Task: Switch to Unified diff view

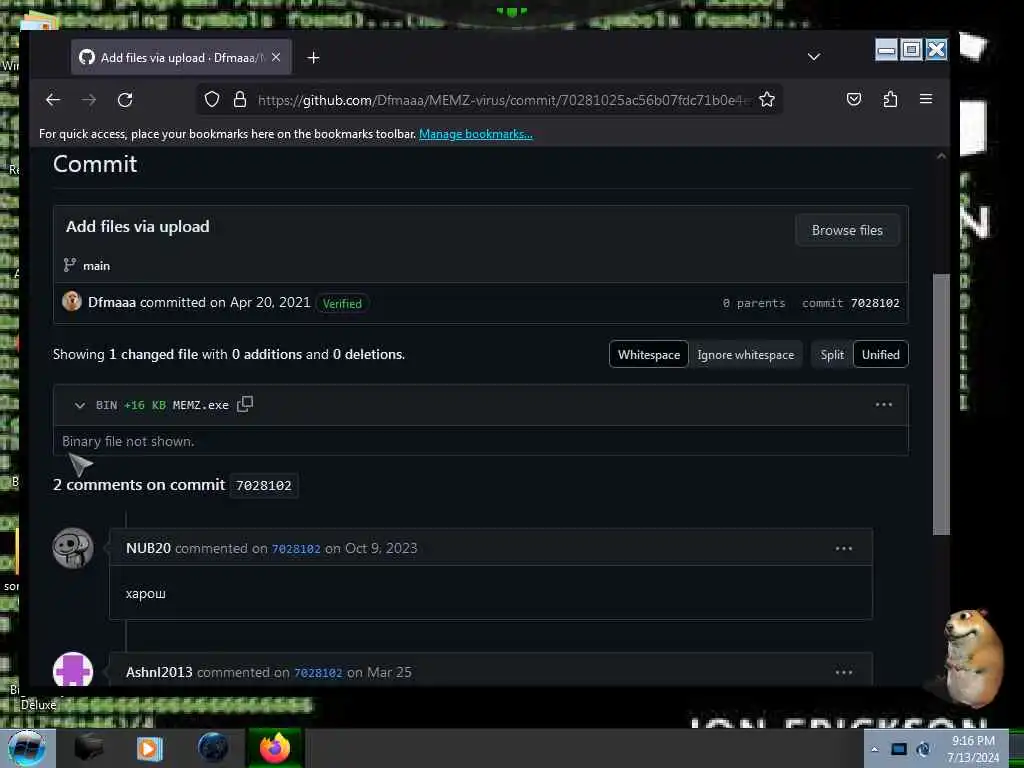Action: (x=880, y=355)
